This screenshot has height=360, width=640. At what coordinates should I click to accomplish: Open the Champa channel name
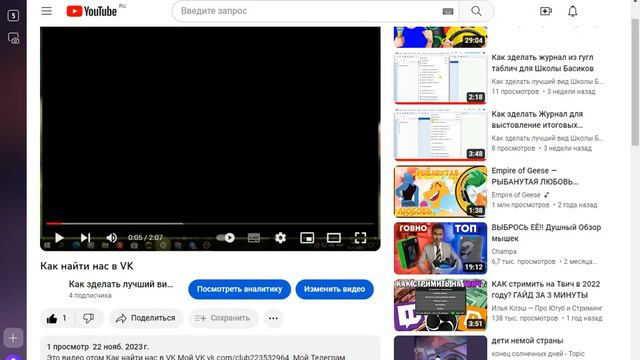click(504, 251)
